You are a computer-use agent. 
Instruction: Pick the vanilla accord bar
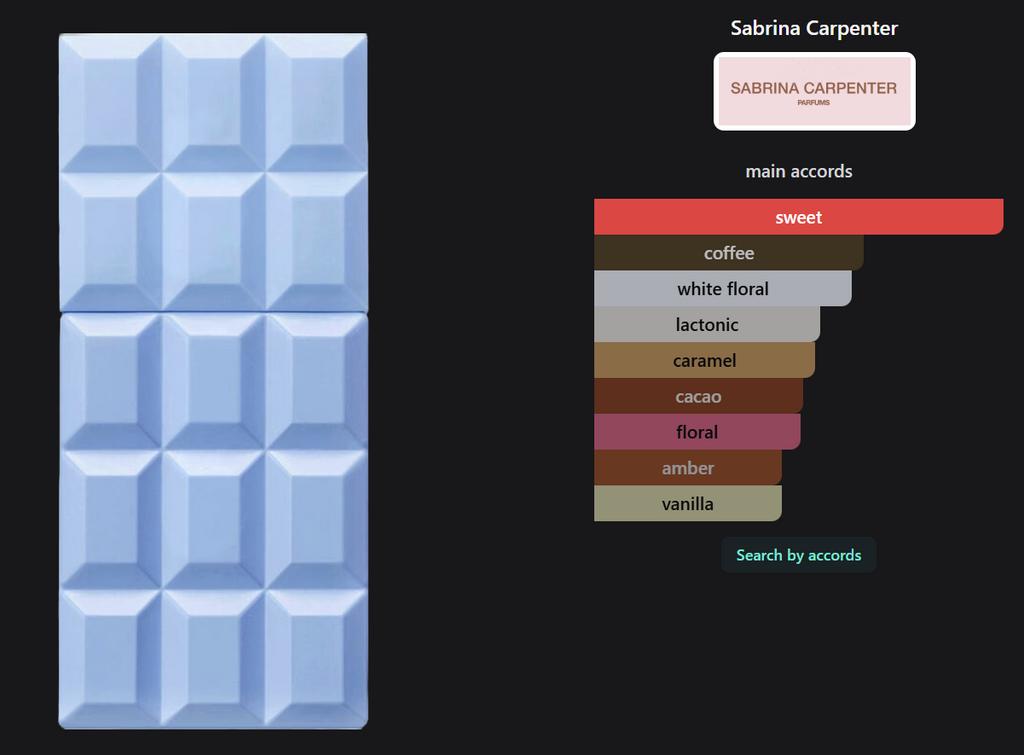point(688,504)
